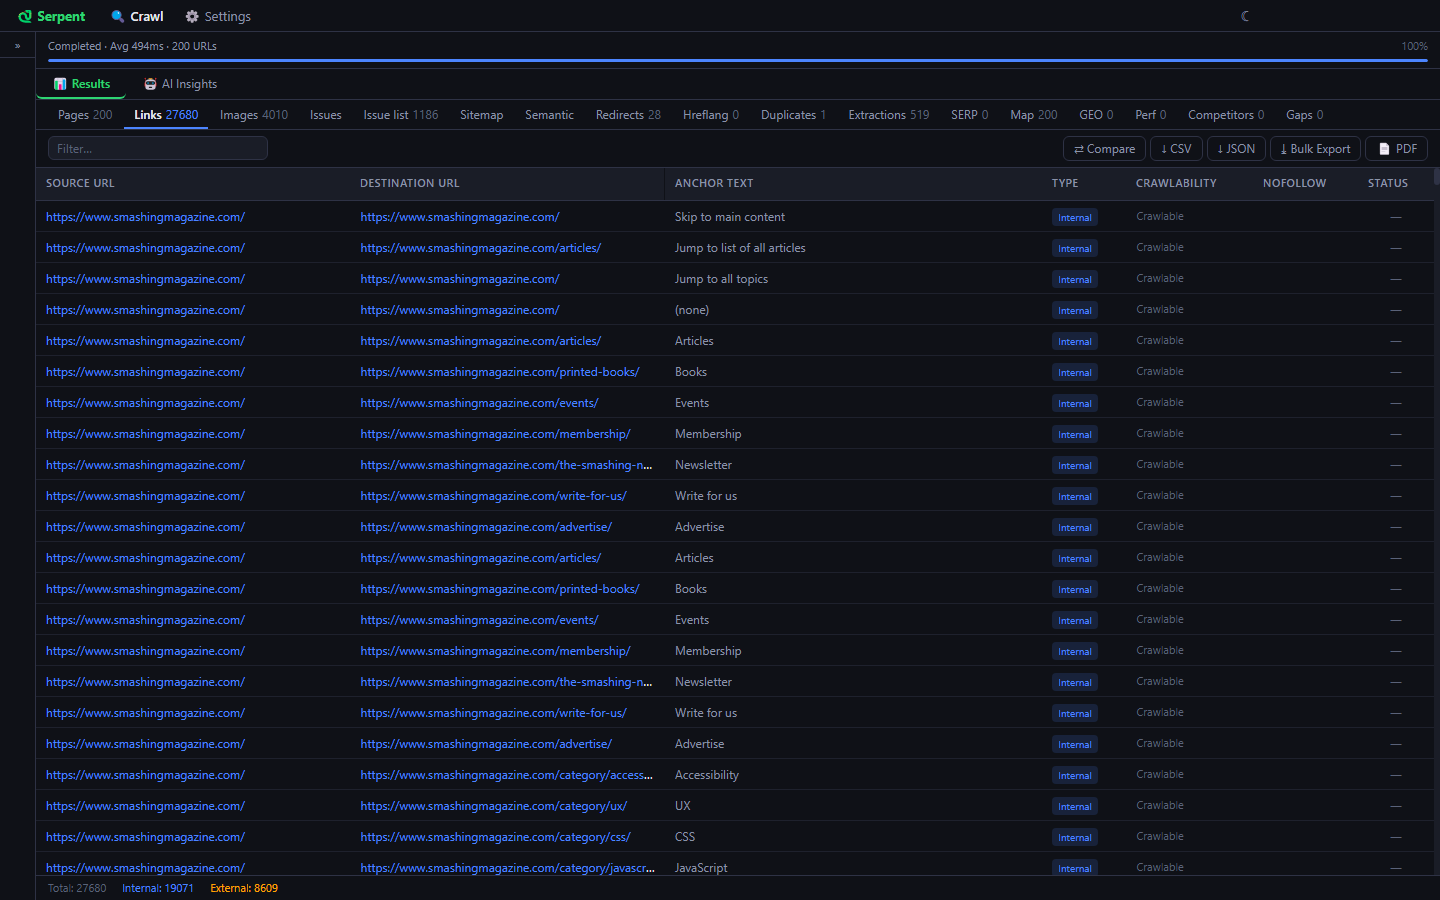Screen dimensions: 1440x900
Task: Open destination URL of 'Skip to main content' row
Action: (x=460, y=217)
